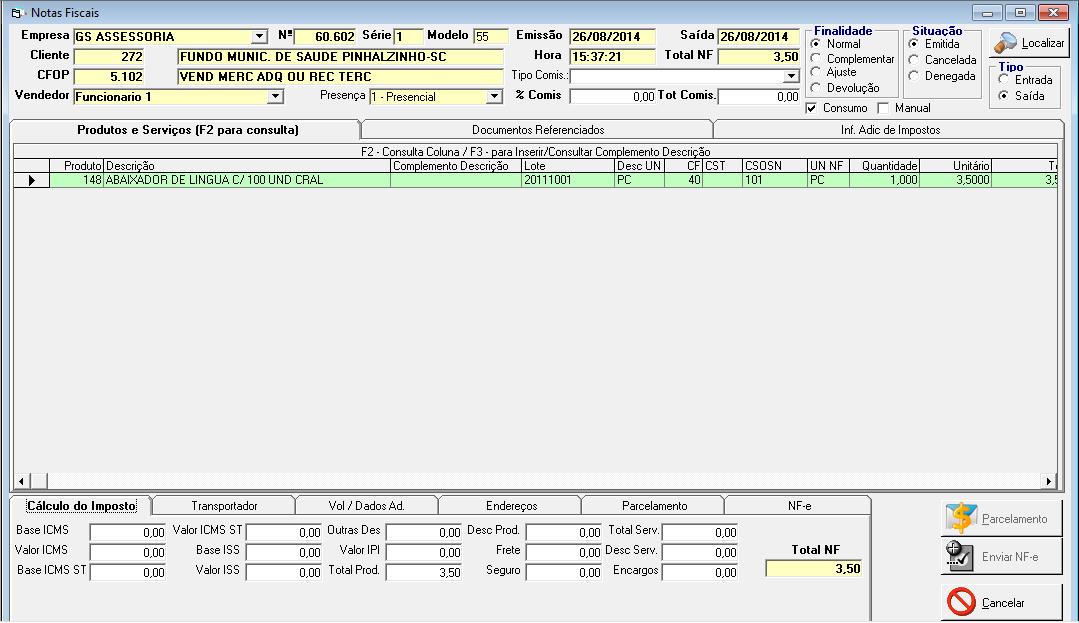Click the row indicator arrow in grid
Screen dimensions: 1079x623
point(31,180)
